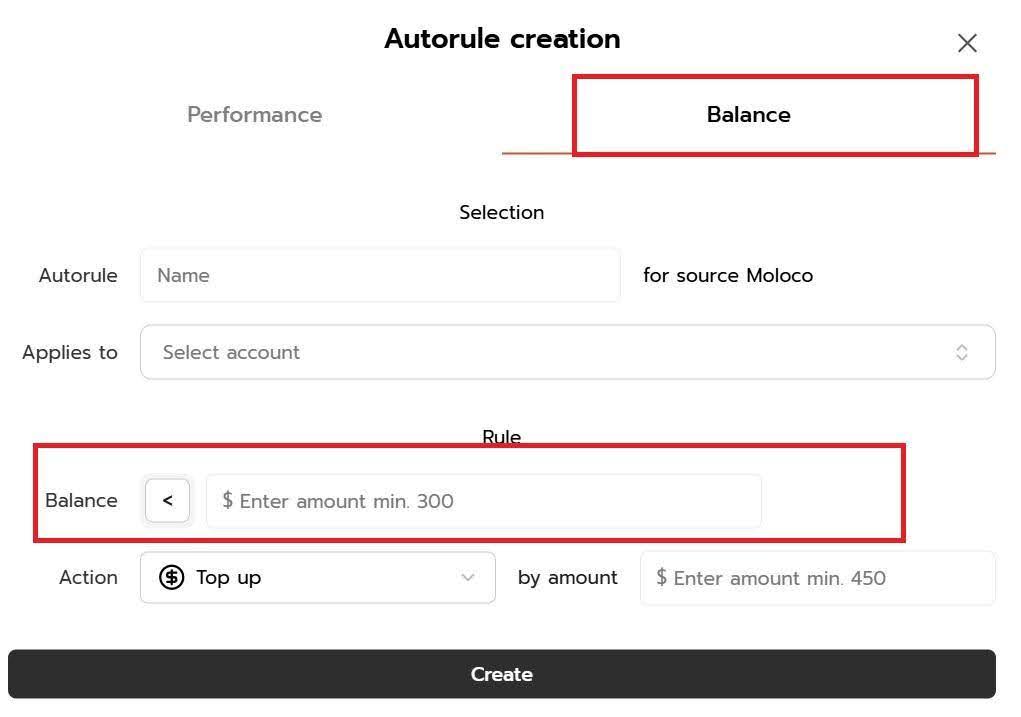
Task: Click the 'Applies to' label
Action: (70, 352)
